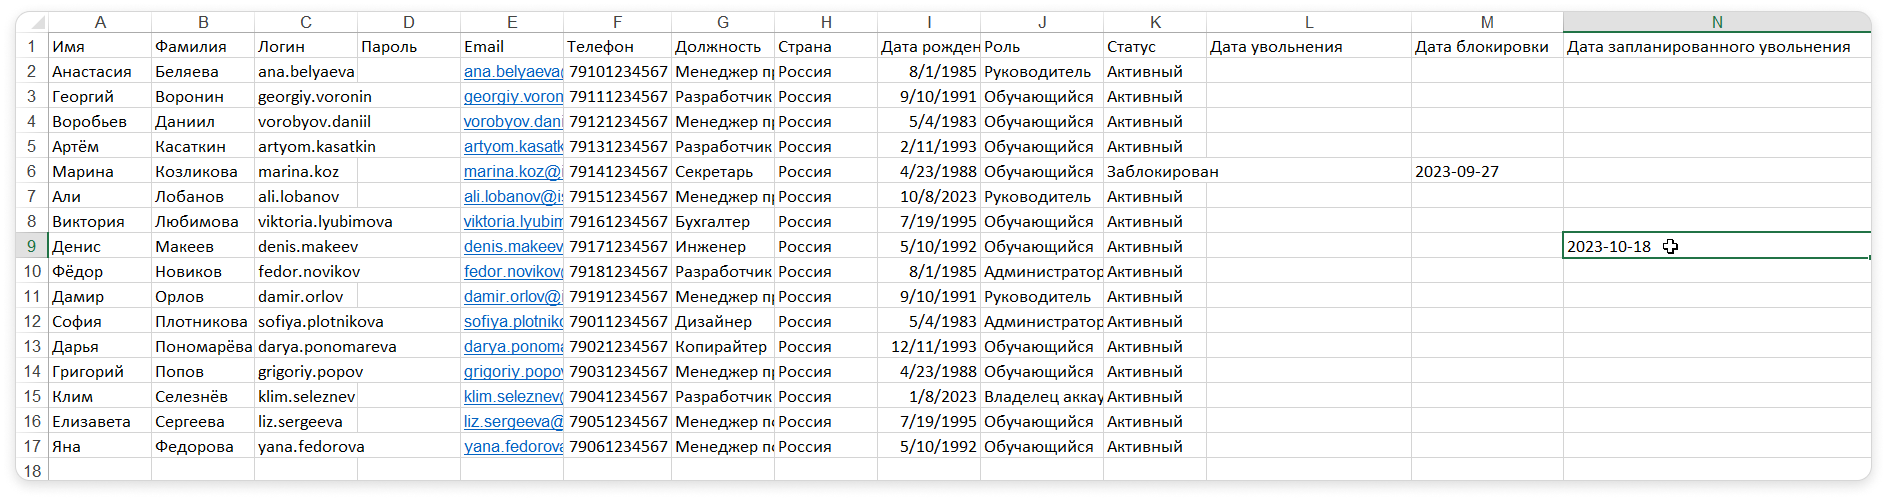Click the Секретарь position cell
1887x500 pixels.
coord(723,171)
